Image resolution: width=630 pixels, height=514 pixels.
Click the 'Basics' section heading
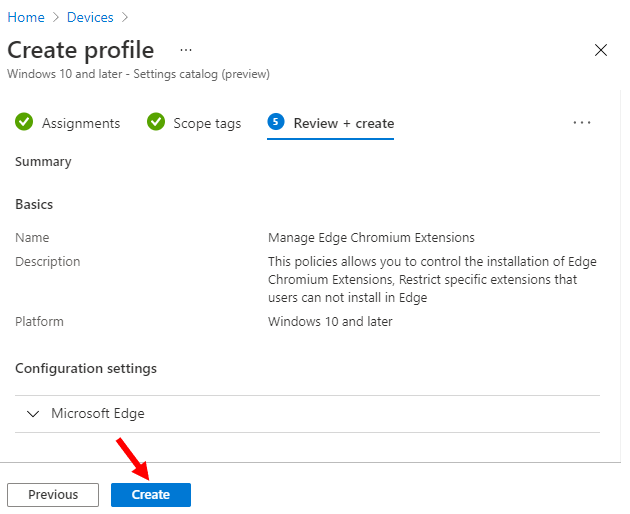point(34,205)
